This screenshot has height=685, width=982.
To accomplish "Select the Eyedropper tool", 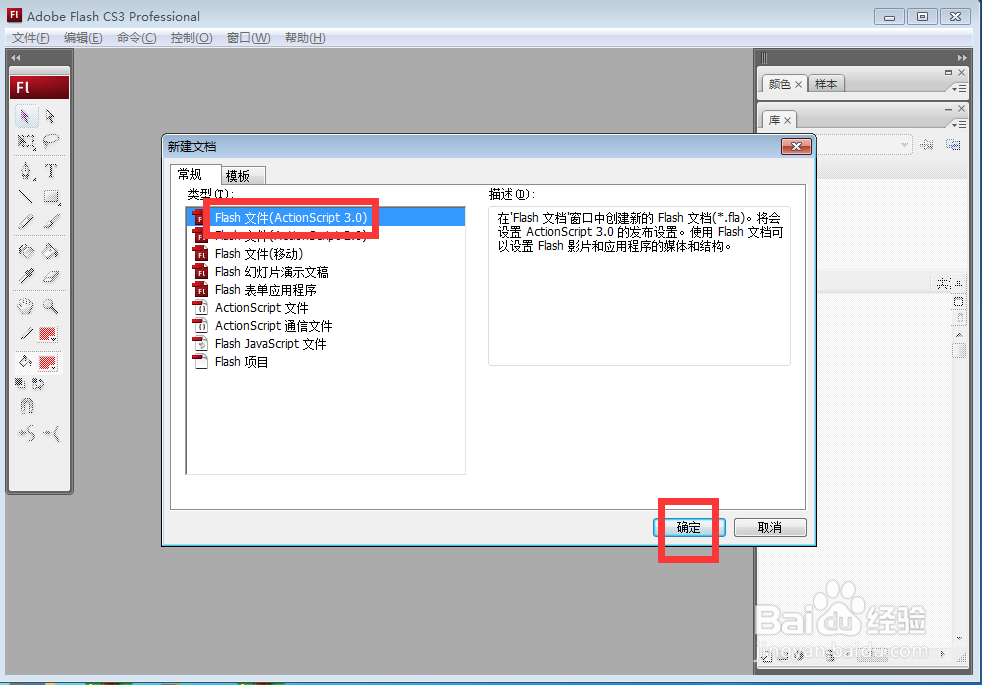I will pos(26,276).
